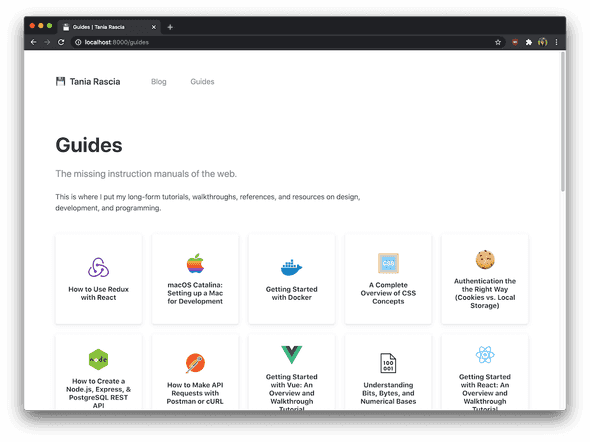Click the orange Postman icon

tap(195, 363)
